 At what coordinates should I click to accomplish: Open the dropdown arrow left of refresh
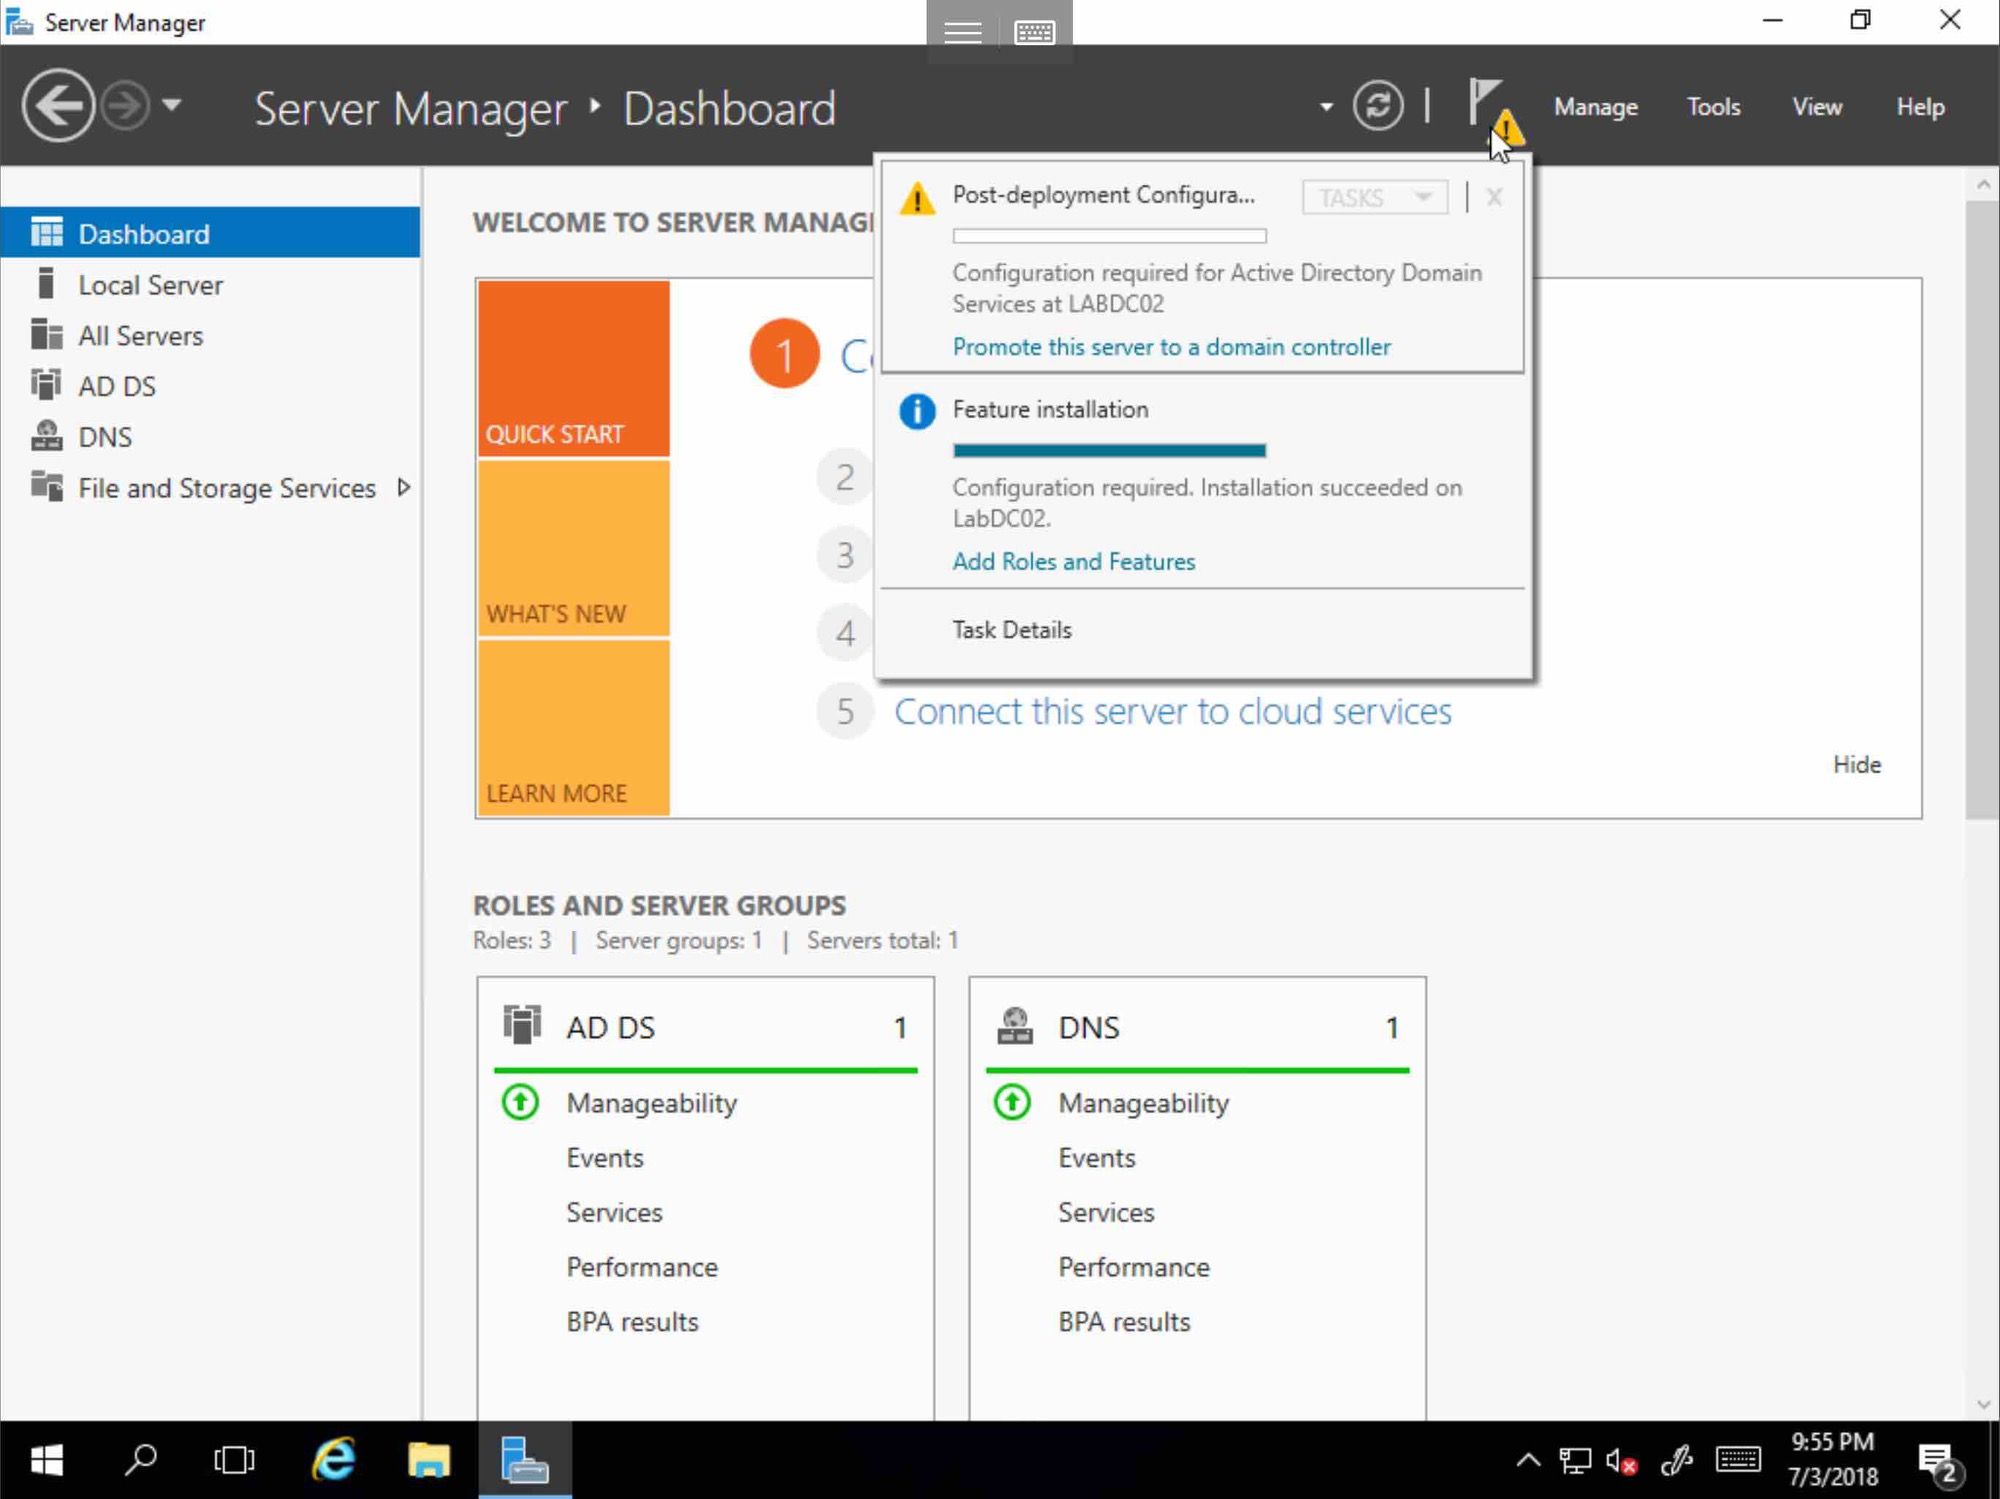pyautogui.click(x=1326, y=106)
